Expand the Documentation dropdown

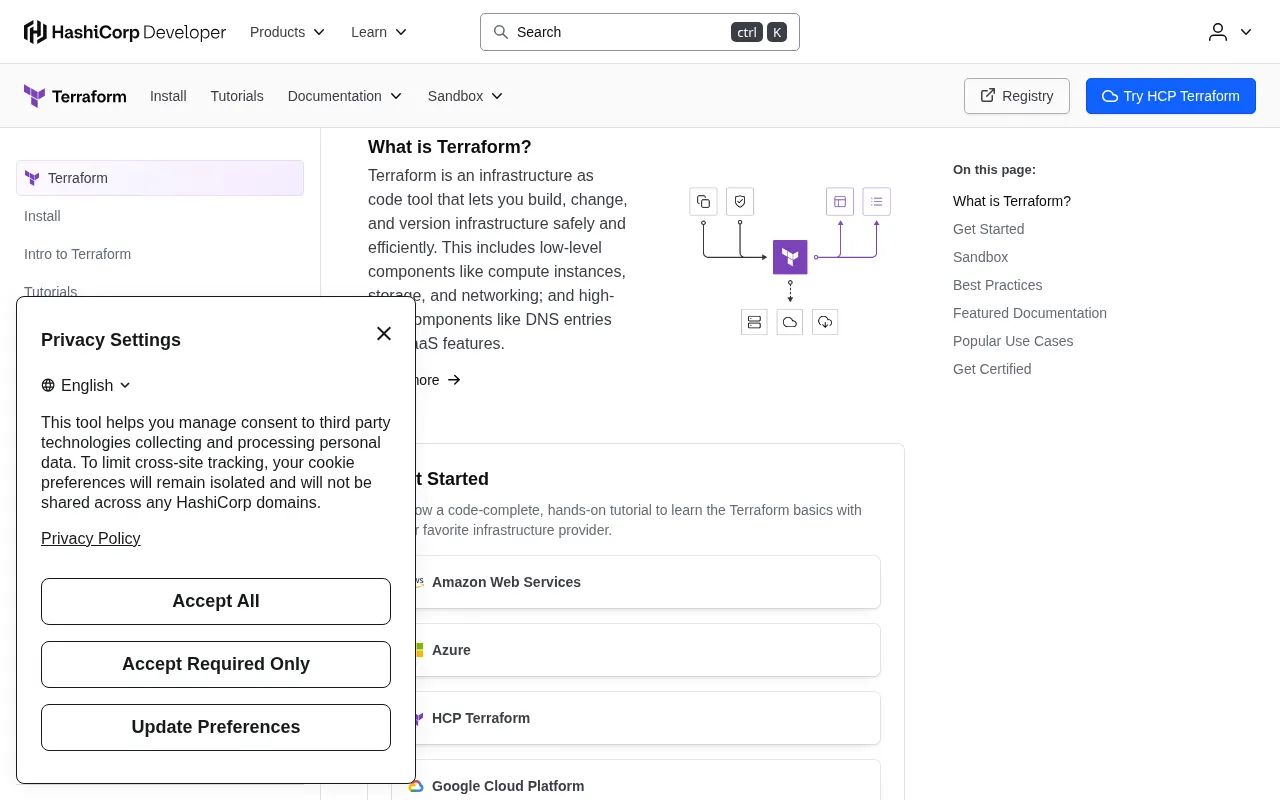coord(345,96)
